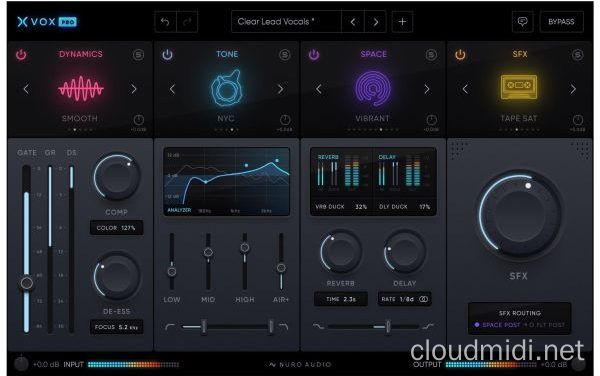Click the DE-ESS knob
The width and height of the screenshot is (600, 376).
click(117, 276)
